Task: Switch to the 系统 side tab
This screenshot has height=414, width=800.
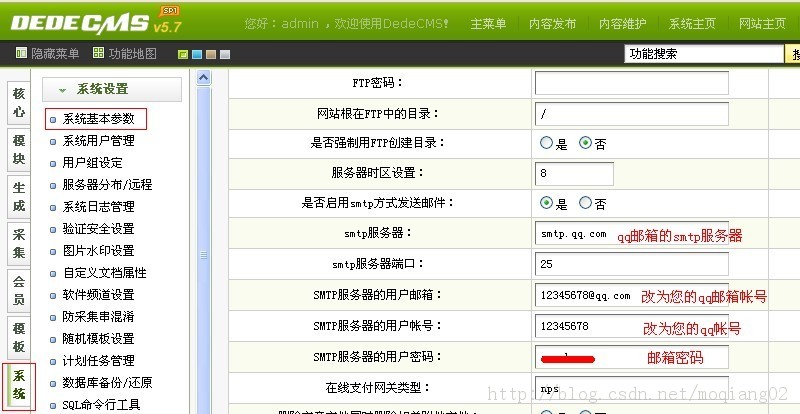Action: point(19,385)
